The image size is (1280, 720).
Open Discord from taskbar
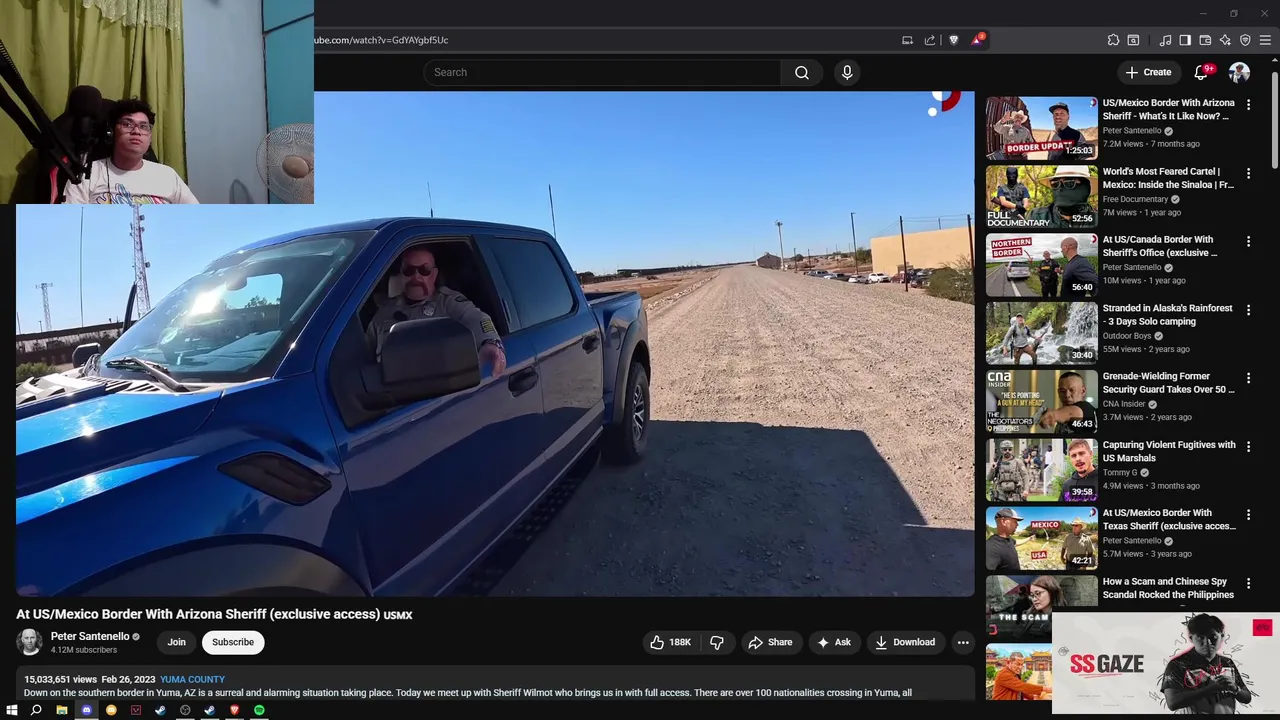(x=86, y=710)
